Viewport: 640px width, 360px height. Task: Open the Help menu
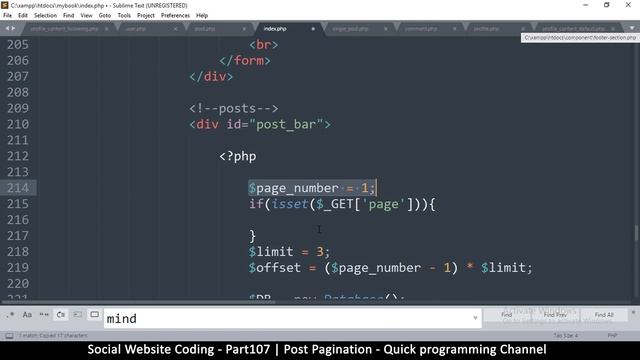click(x=202, y=16)
